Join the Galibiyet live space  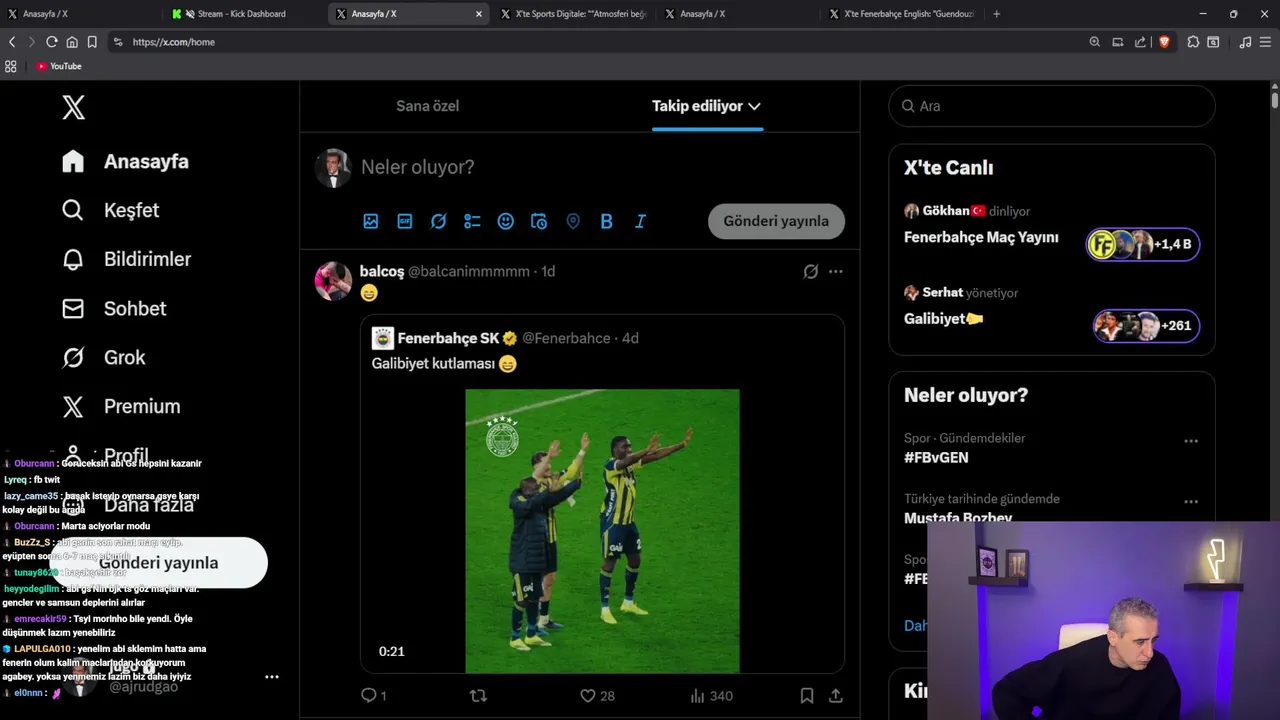pos(944,319)
